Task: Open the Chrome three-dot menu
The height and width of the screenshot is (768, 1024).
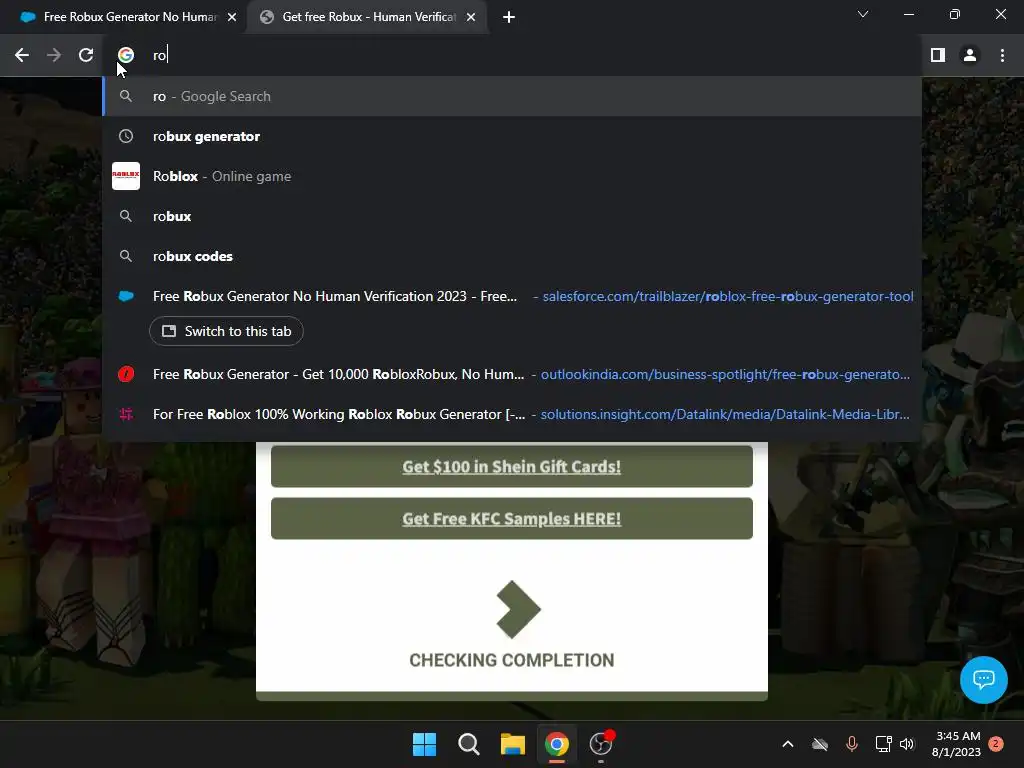Action: coord(1002,56)
